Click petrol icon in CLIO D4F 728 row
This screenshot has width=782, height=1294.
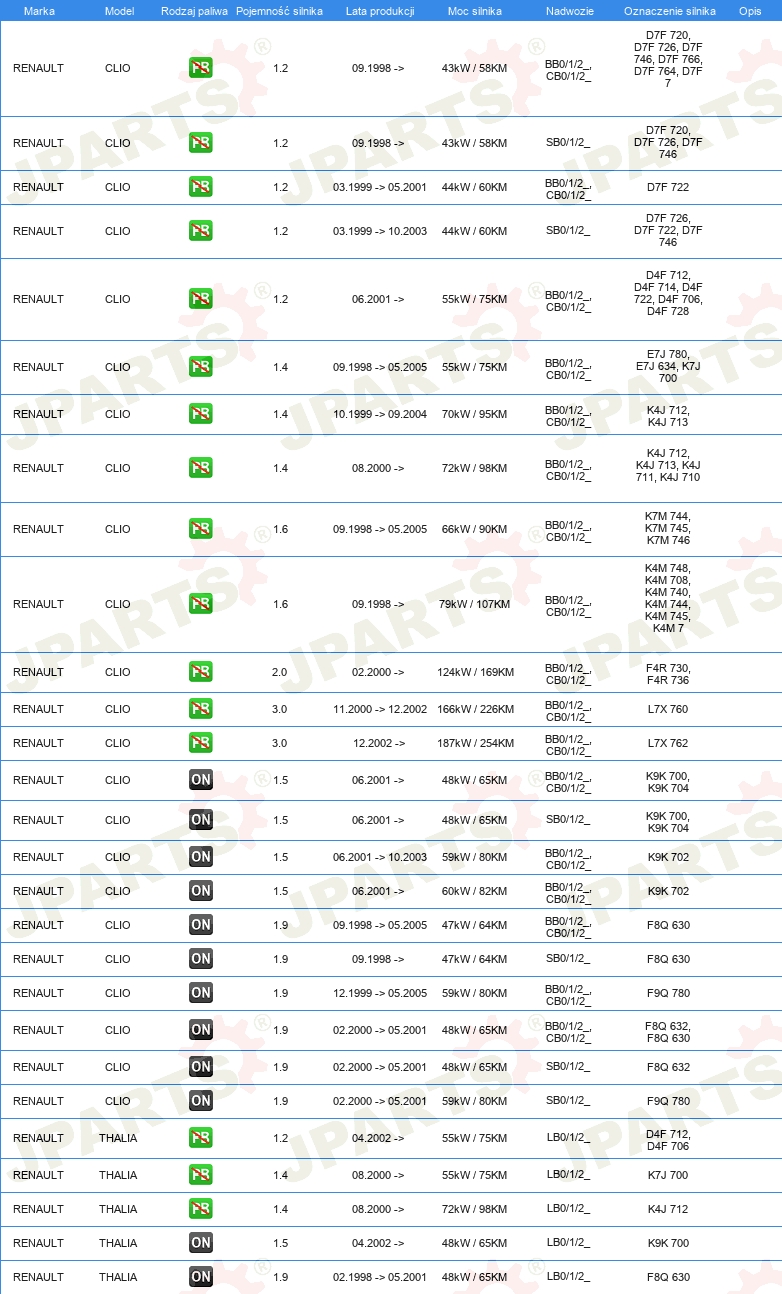pyautogui.click(x=201, y=299)
